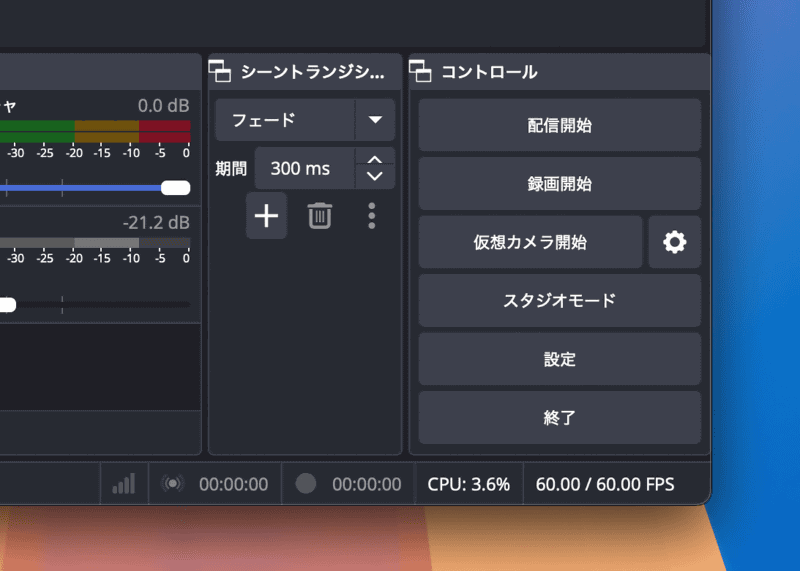Click the CPU: 3.6% status entry
The image size is (800, 571).
tap(468, 484)
